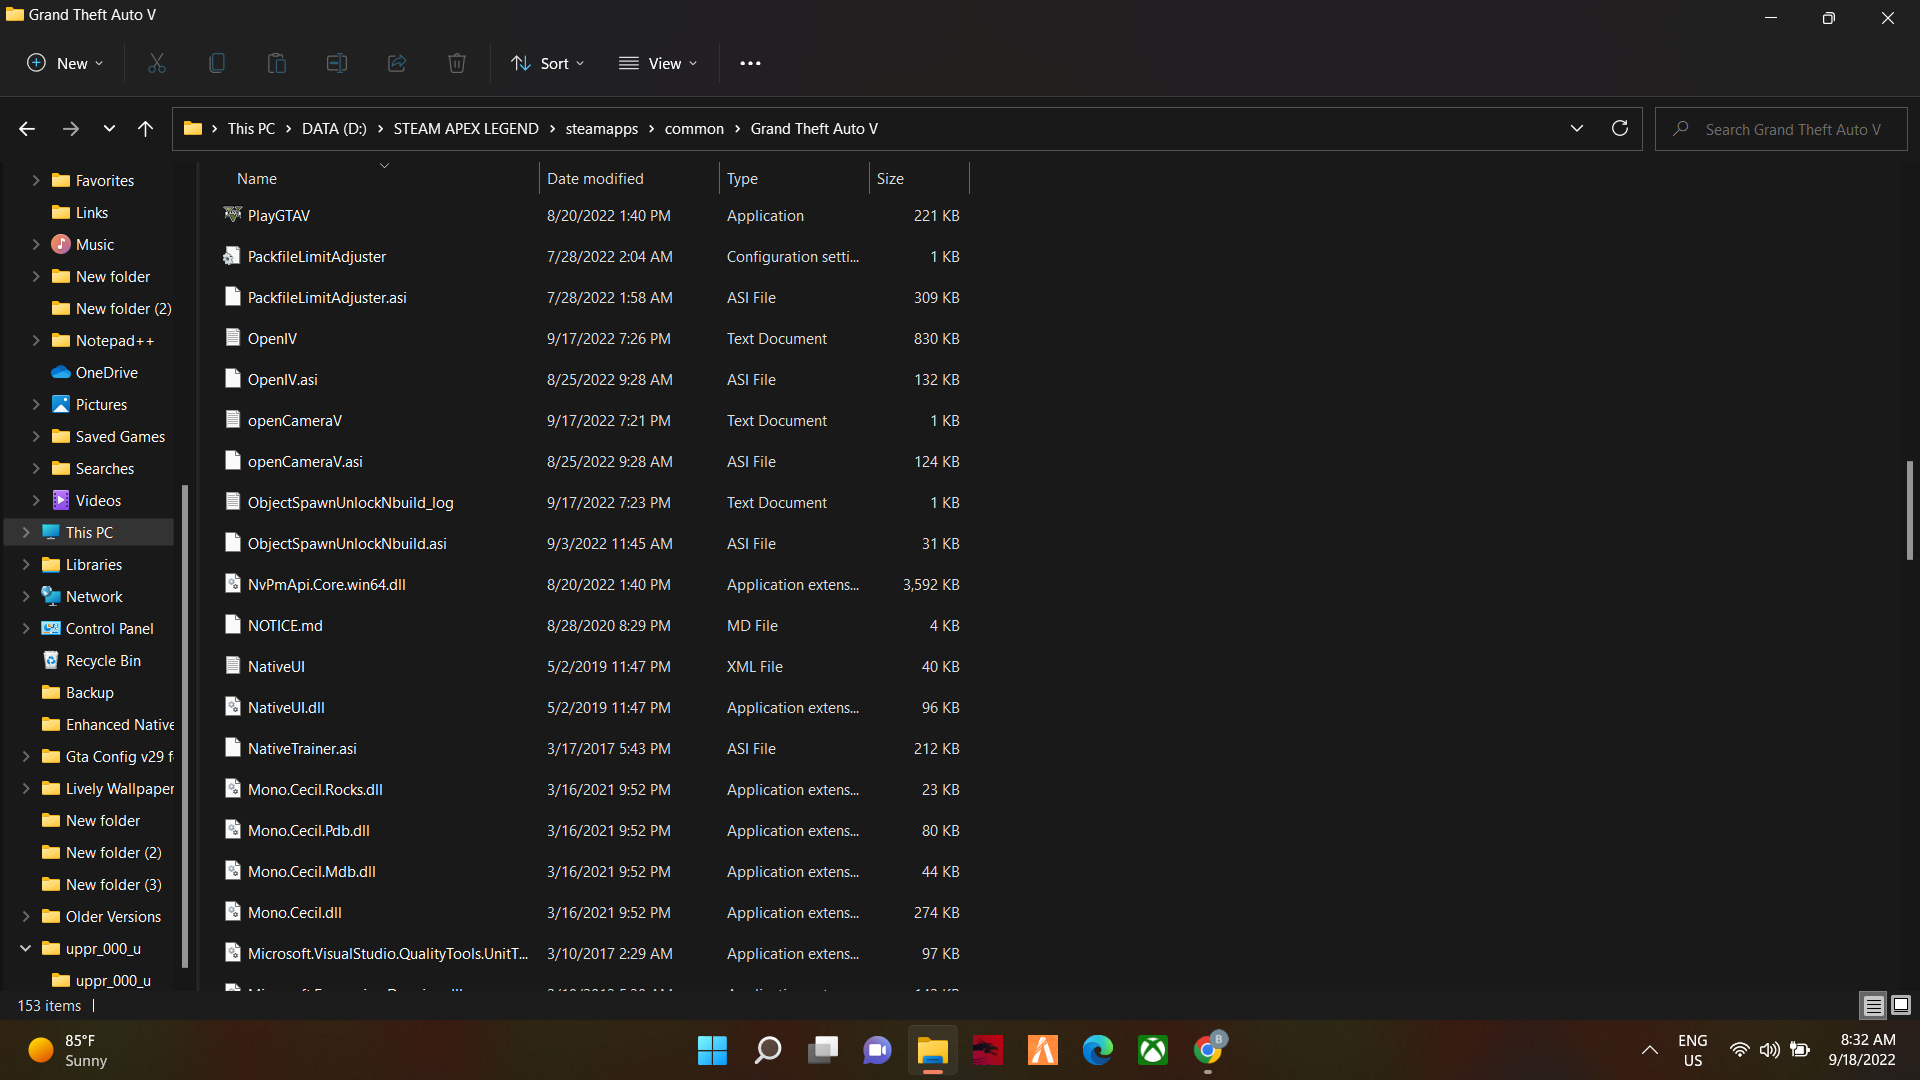
Task: Go up one folder level
Action: (145, 128)
